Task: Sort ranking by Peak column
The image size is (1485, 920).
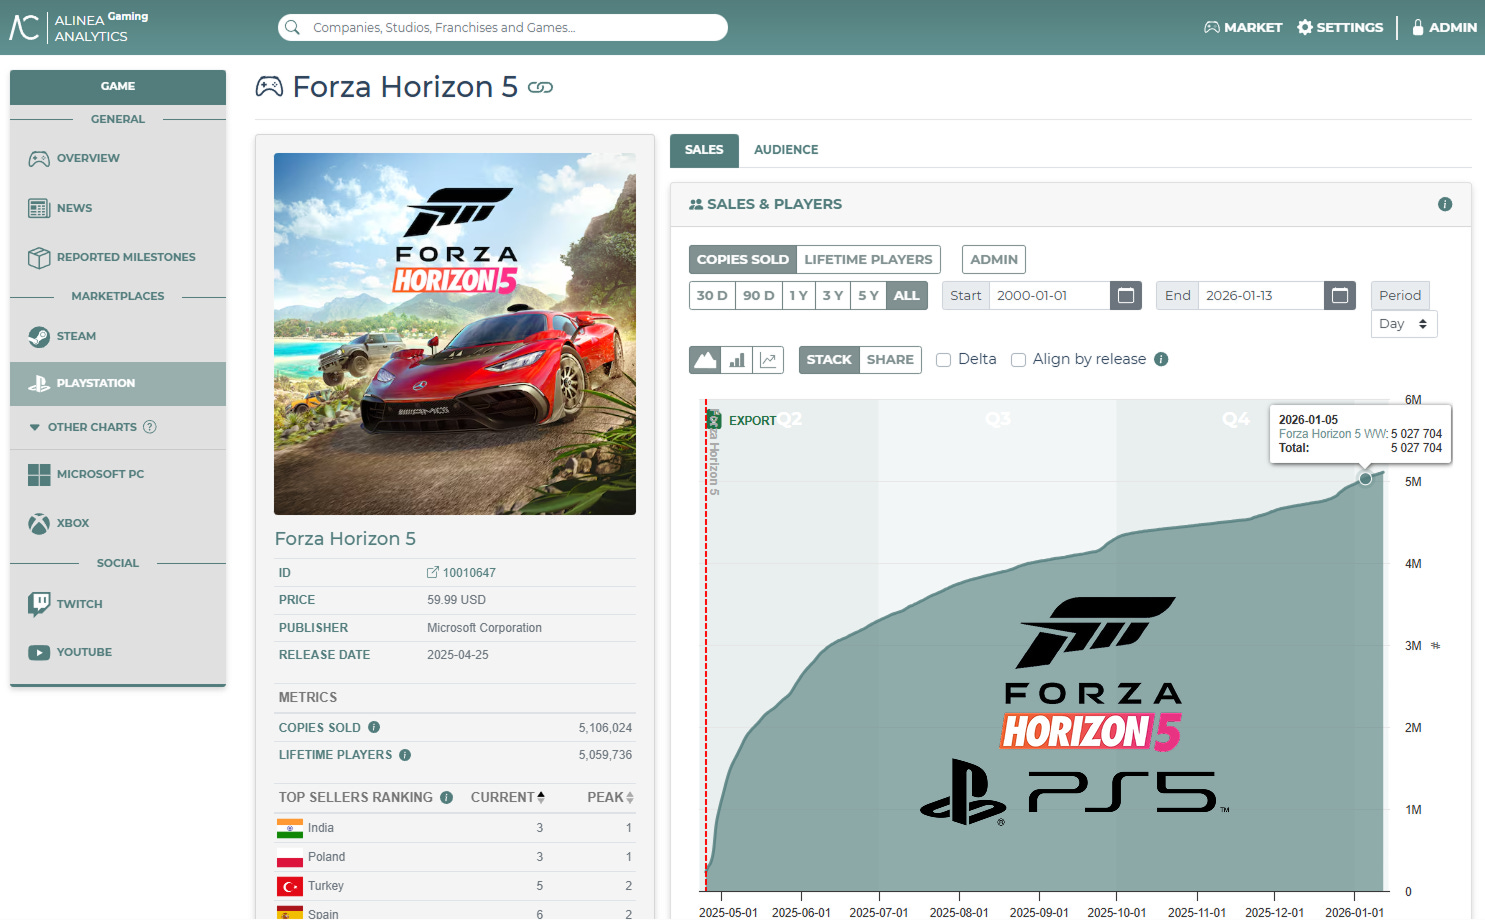Action: [610, 797]
